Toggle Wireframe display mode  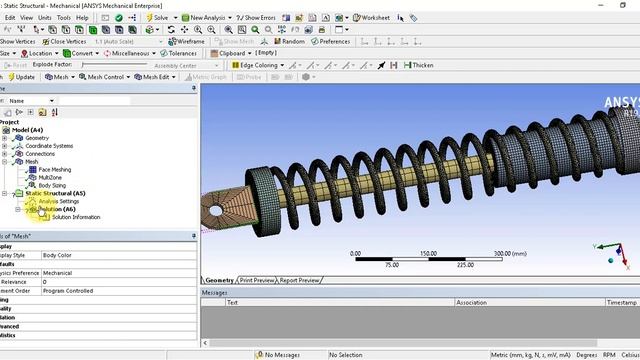point(187,41)
